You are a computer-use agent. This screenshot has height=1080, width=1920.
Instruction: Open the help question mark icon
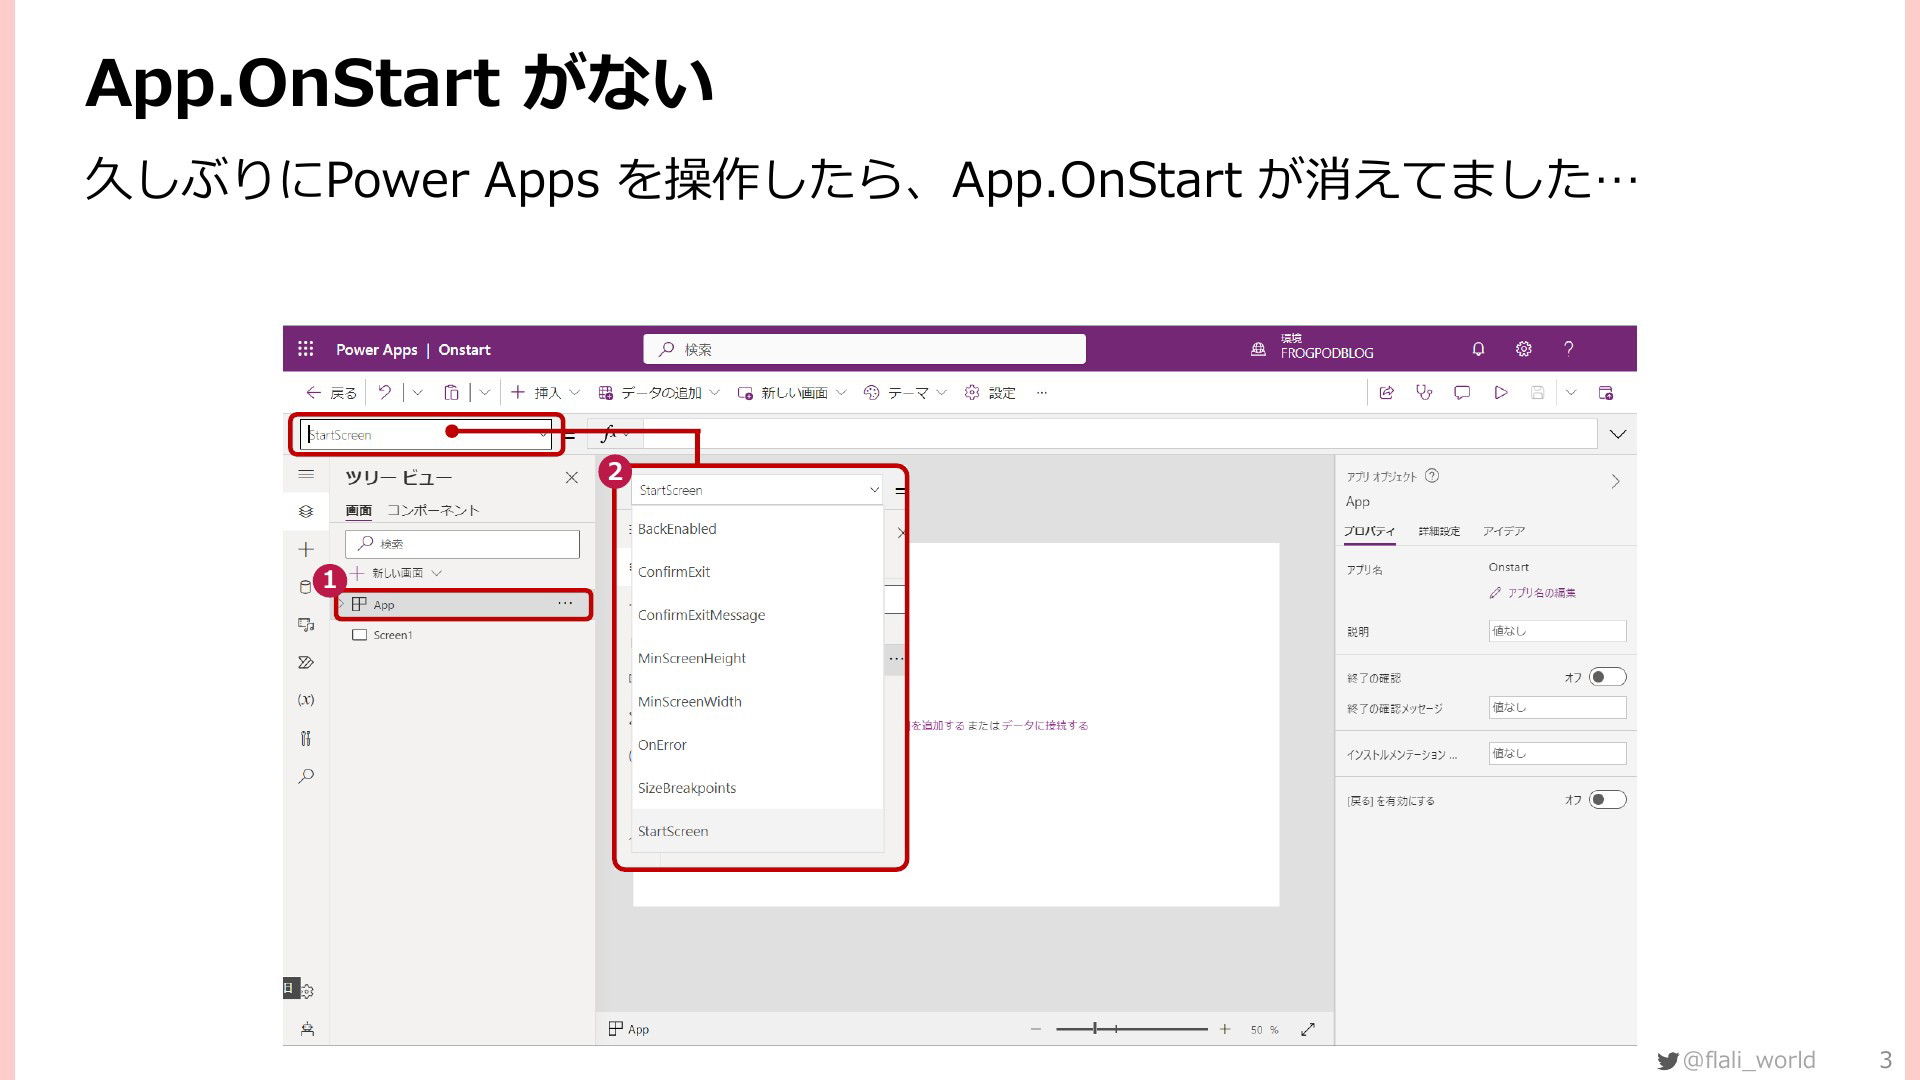pyautogui.click(x=1568, y=349)
